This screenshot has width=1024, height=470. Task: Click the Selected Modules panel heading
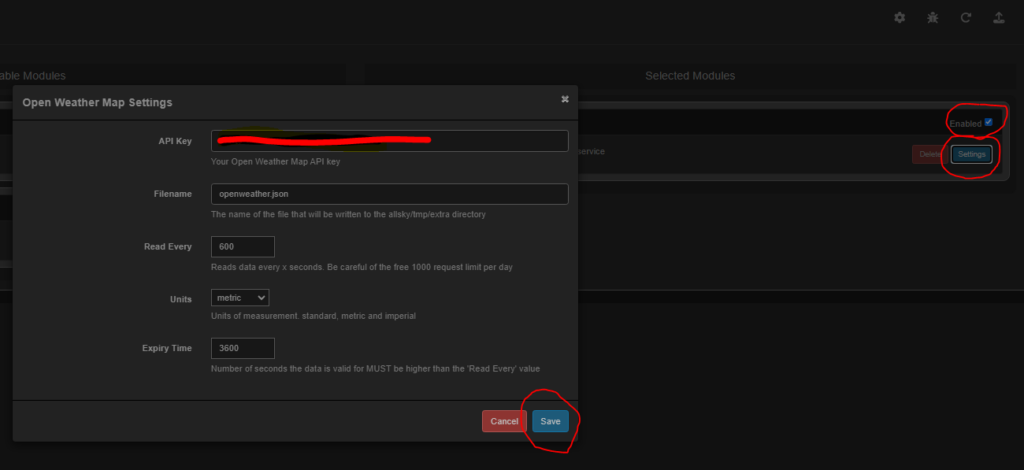pos(690,76)
